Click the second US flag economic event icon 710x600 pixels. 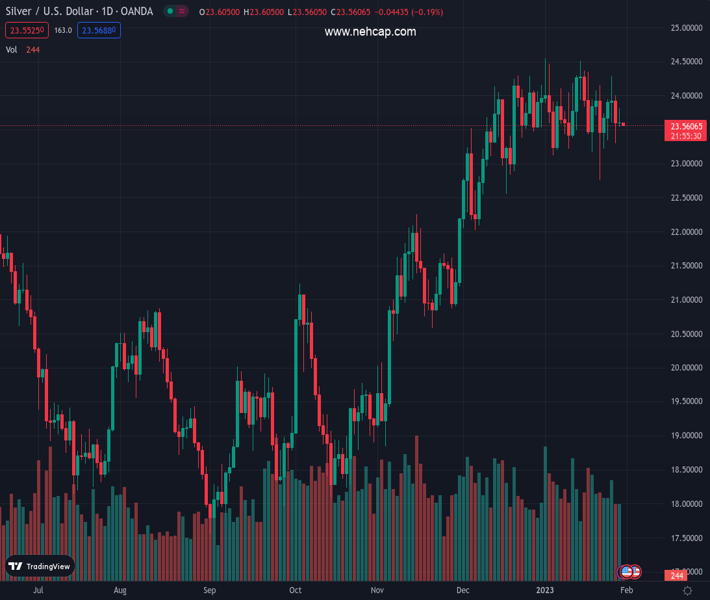click(635, 572)
